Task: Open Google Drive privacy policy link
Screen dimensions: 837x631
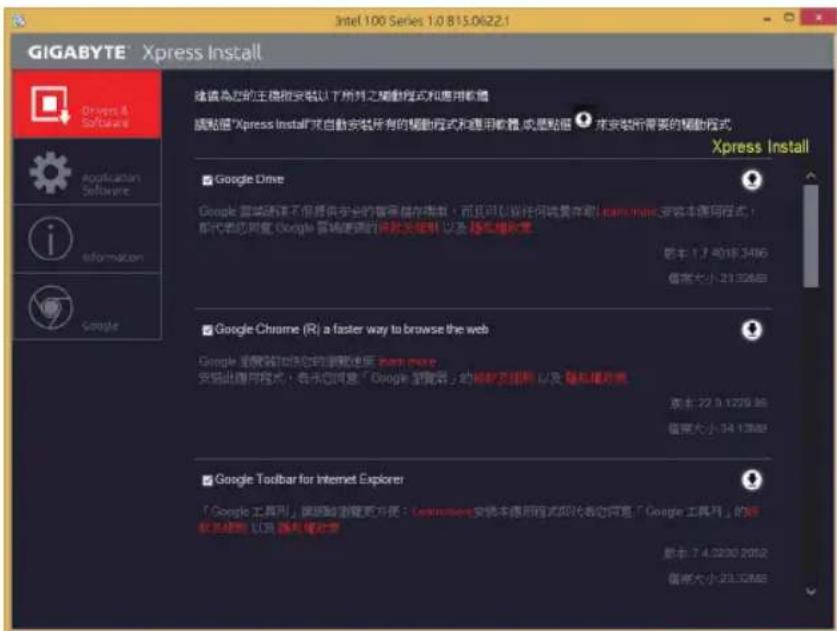Action: coord(501,228)
